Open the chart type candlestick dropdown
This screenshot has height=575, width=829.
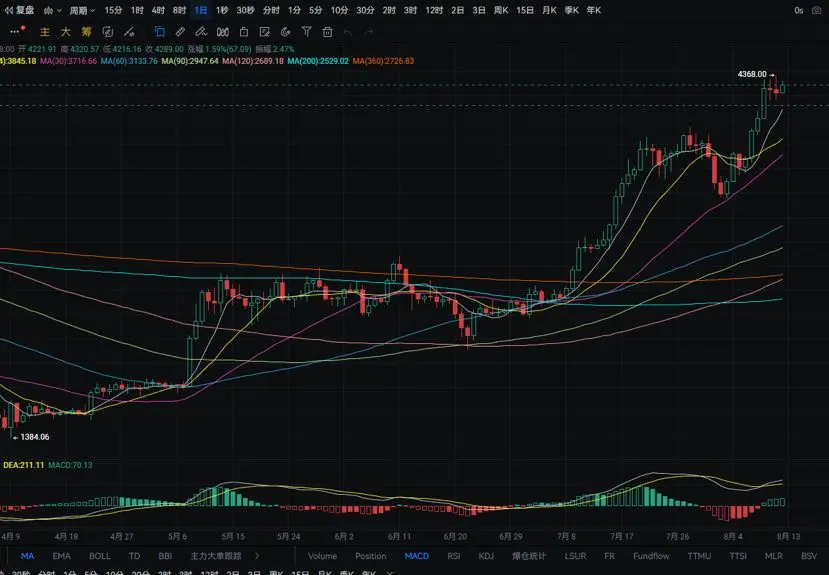click(52, 11)
